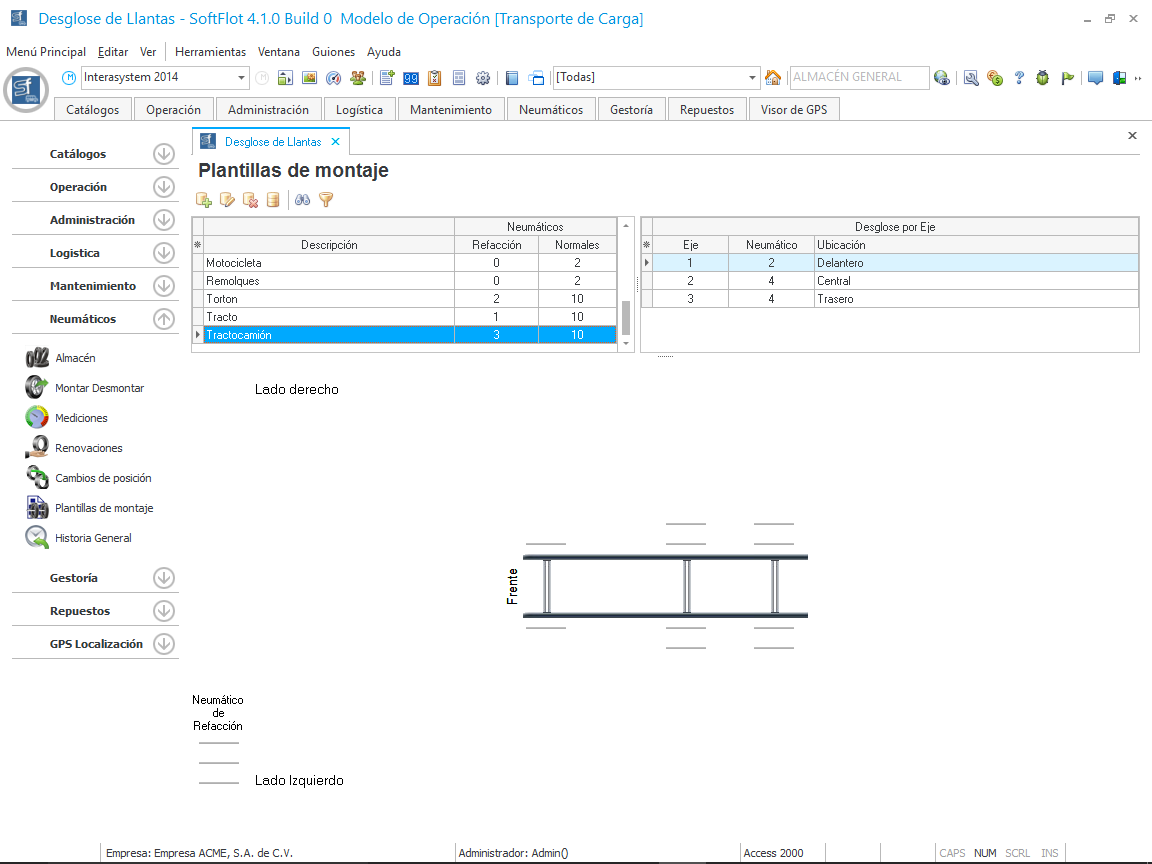Open Montar Desmontar in the sidebar
The height and width of the screenshot is (864, 1152).
point(99,388)
